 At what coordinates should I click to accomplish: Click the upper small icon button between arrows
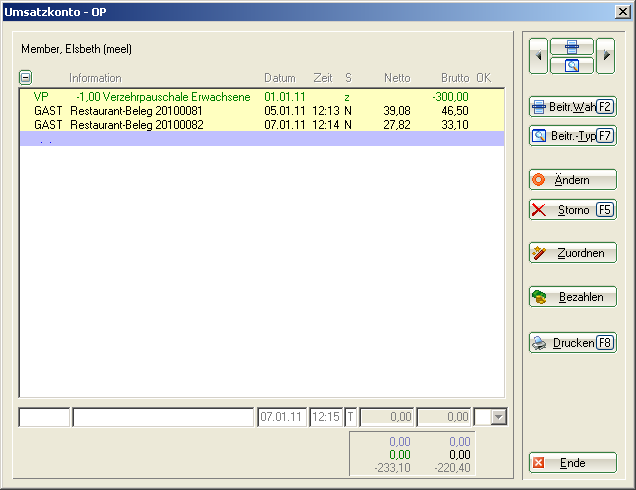pos(572,47)
